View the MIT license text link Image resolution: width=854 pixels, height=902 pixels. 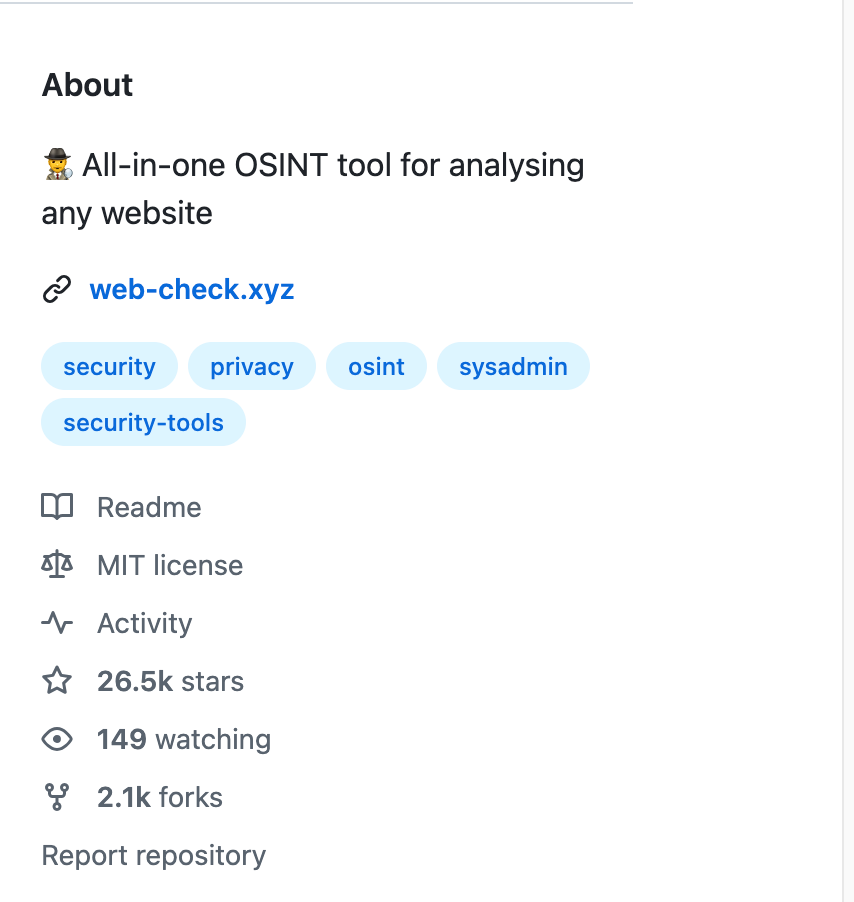(x=170, y=565)
